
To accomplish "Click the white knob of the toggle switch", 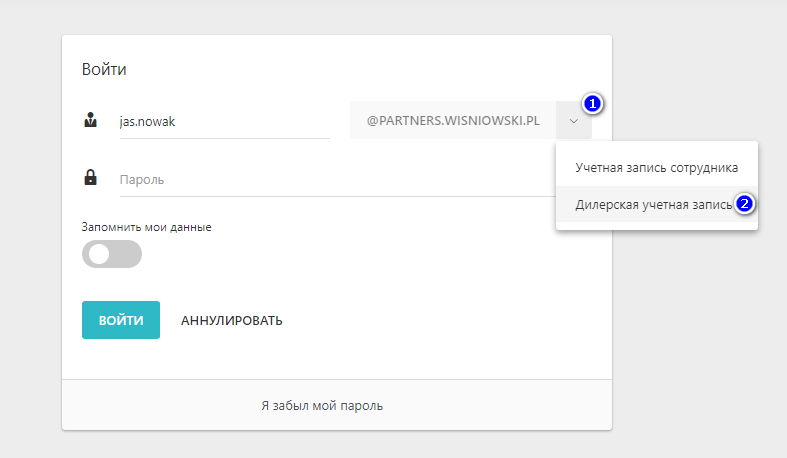I will pyautogui.click(x=98, y=254).
